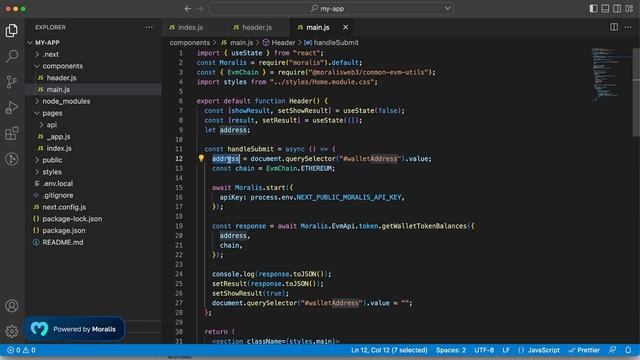The height and width of the screenshot is (360, 640).
Task: Open Source Control view
Action: (x=11, y=82)
